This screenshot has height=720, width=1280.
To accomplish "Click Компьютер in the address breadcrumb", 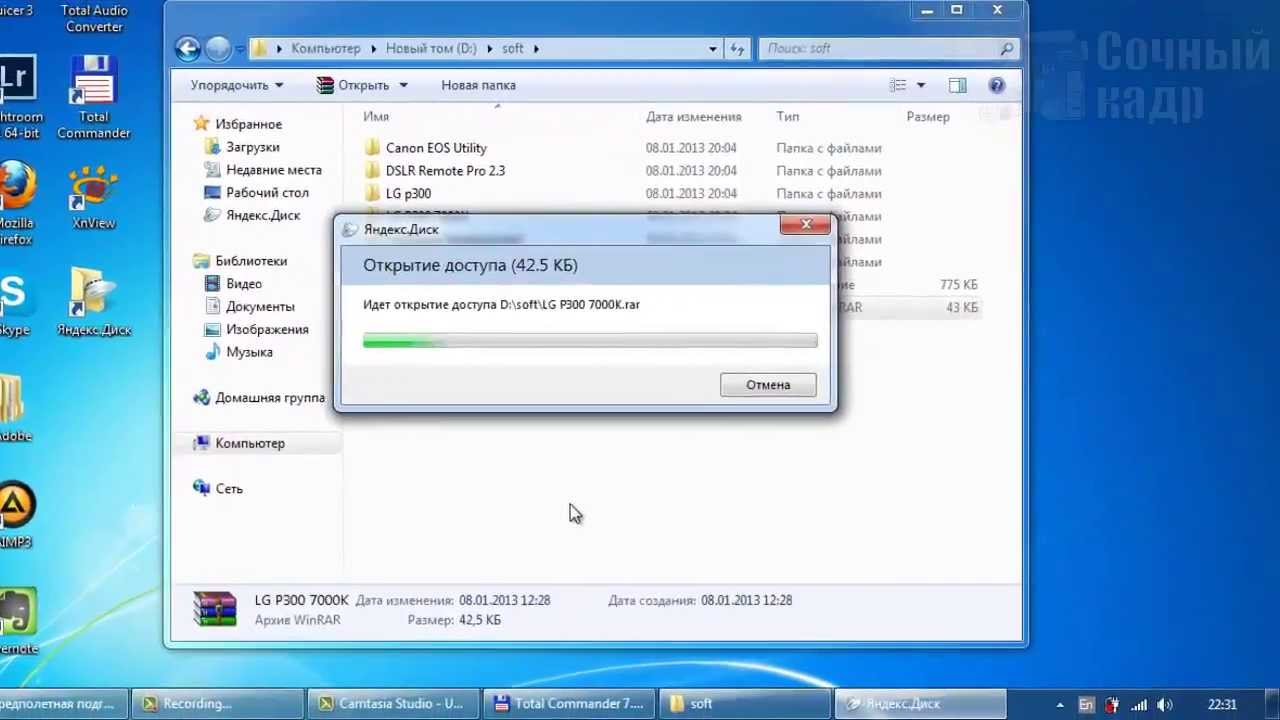I will pos(325,48).
